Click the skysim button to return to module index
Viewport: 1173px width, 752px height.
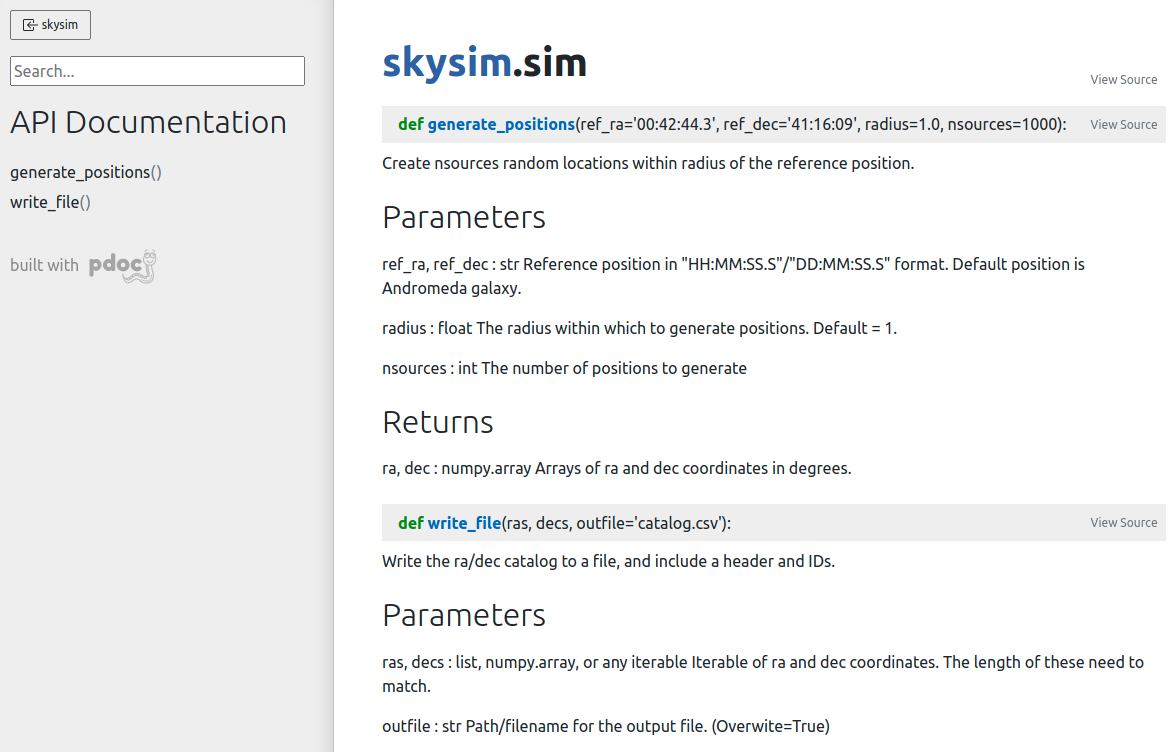click(50, 24)
